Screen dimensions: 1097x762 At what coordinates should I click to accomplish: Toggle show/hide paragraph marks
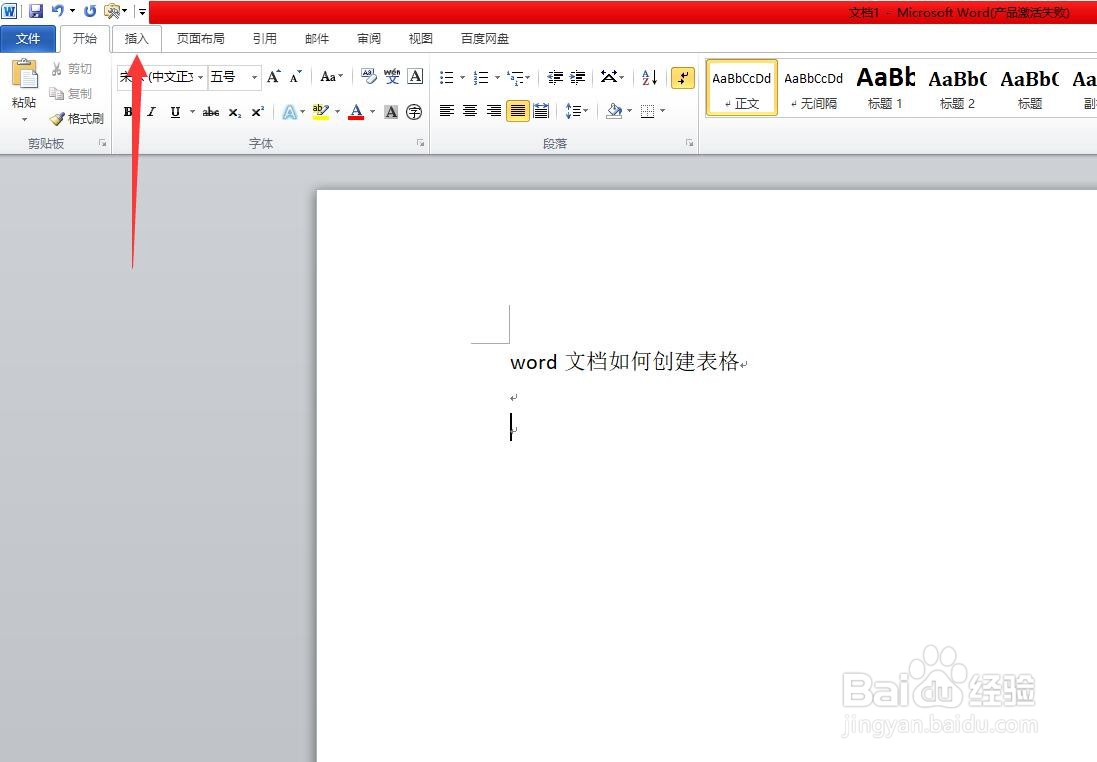683,78
